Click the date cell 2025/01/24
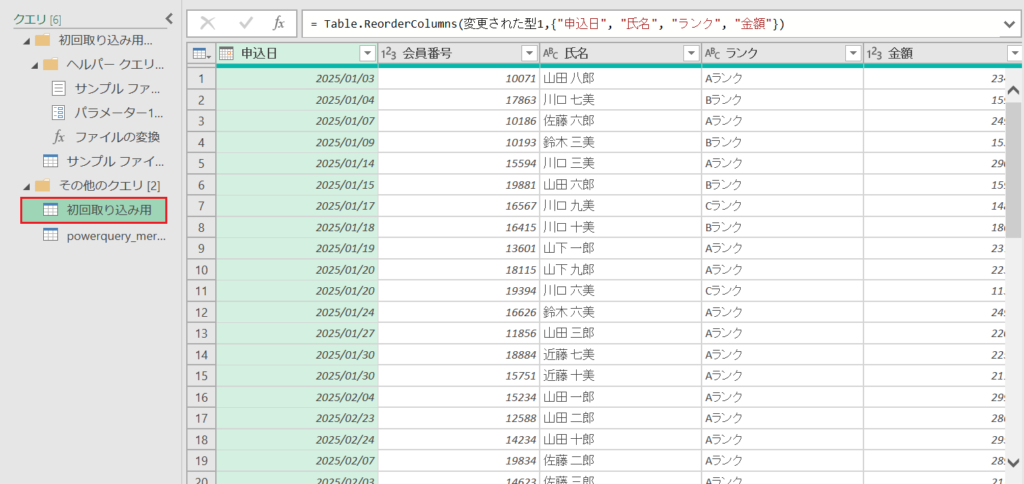Viewport: 1024px width, 484px height. (297, 312)
